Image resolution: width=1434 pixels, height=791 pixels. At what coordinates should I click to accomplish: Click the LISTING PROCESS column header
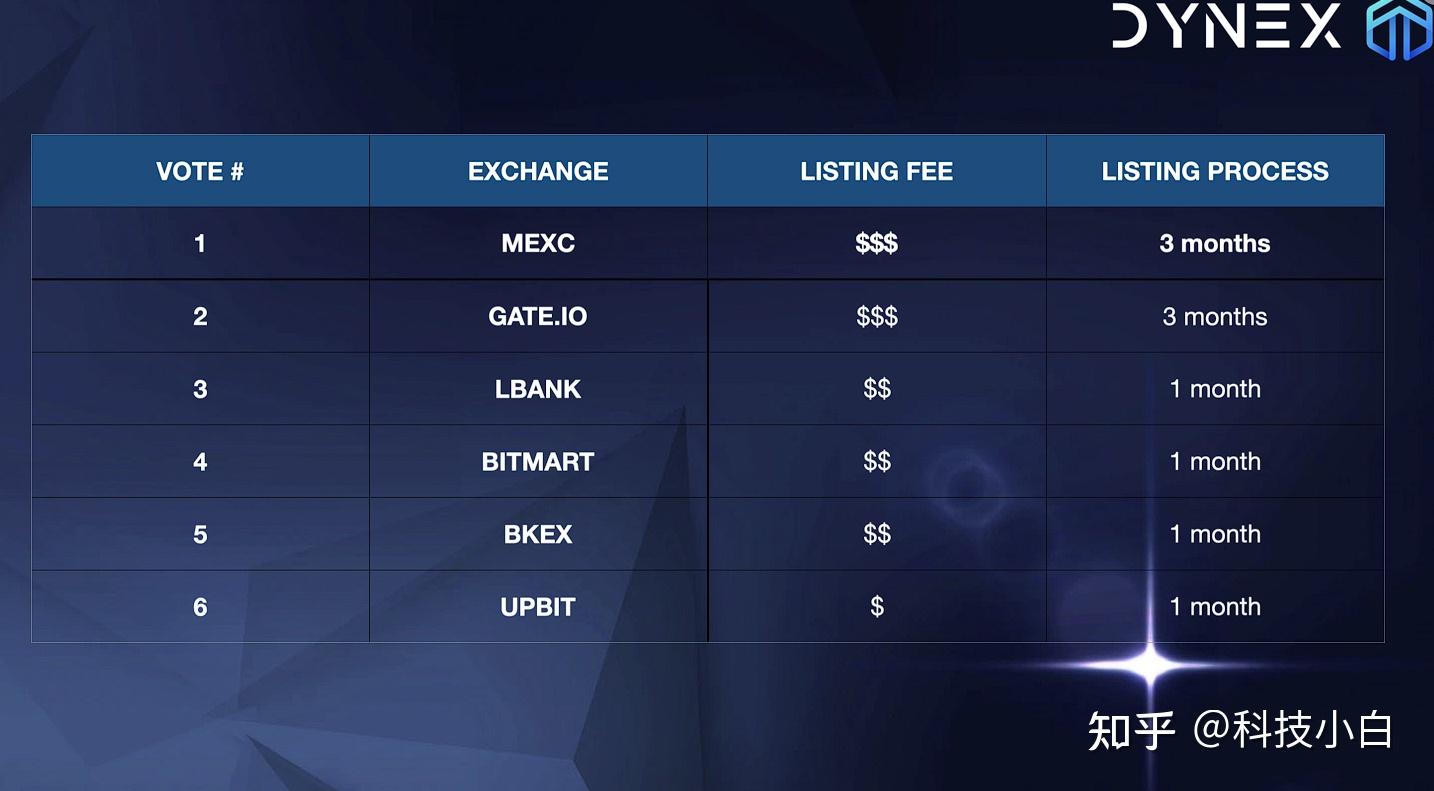point(1215,171)
